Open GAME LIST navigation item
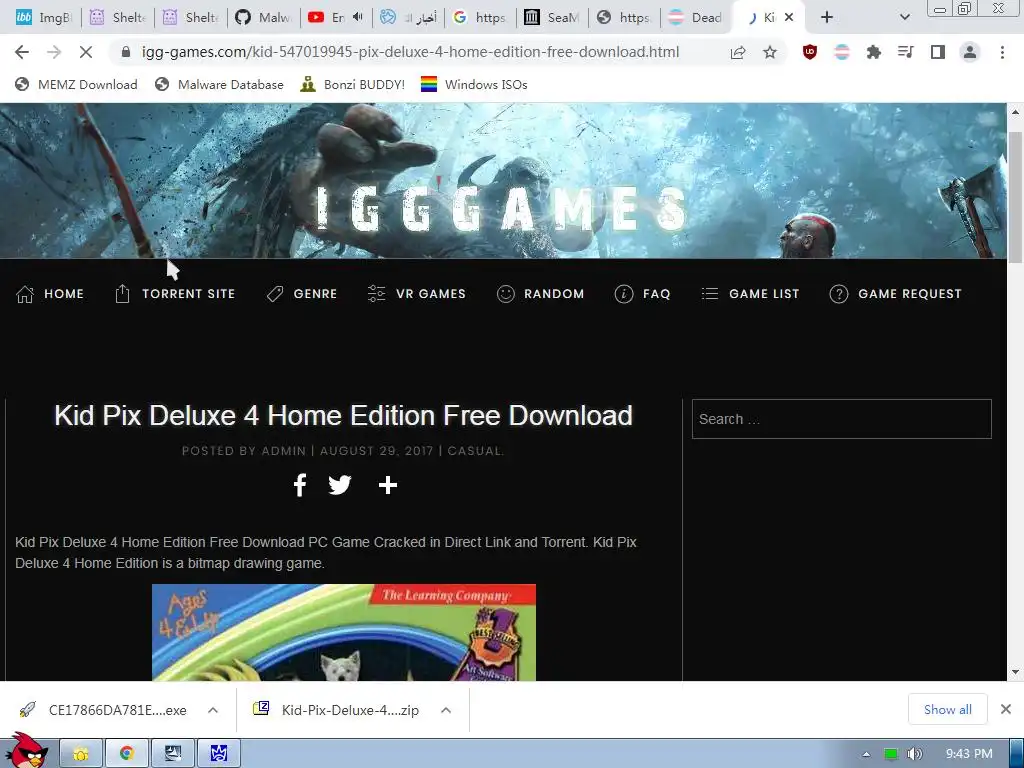 (750, 294)
